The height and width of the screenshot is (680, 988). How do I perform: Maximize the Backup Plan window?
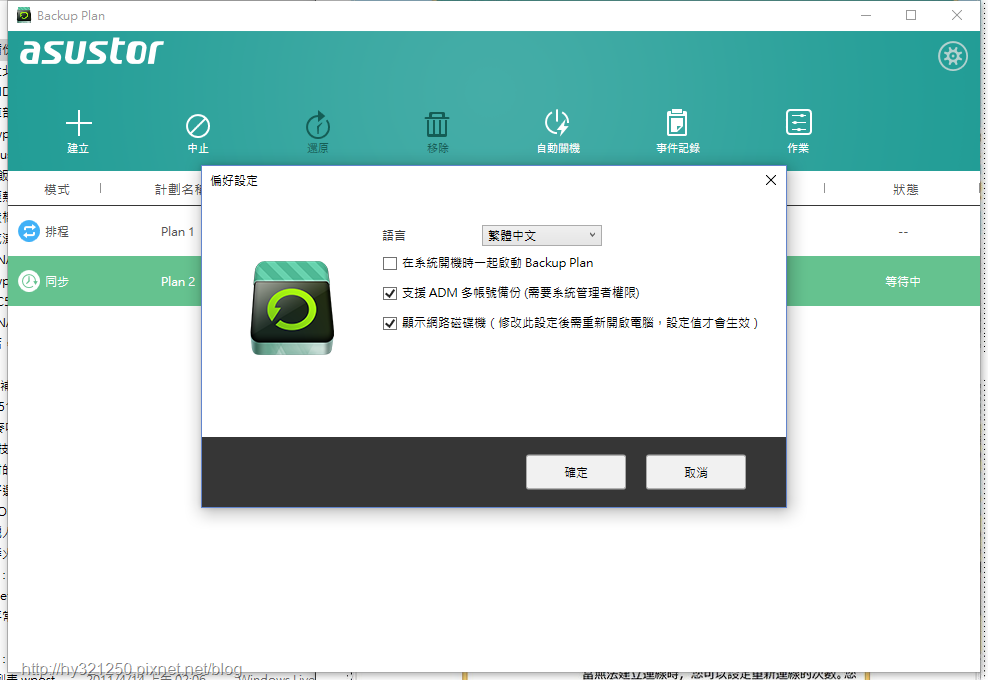click(x=911, y=15)
